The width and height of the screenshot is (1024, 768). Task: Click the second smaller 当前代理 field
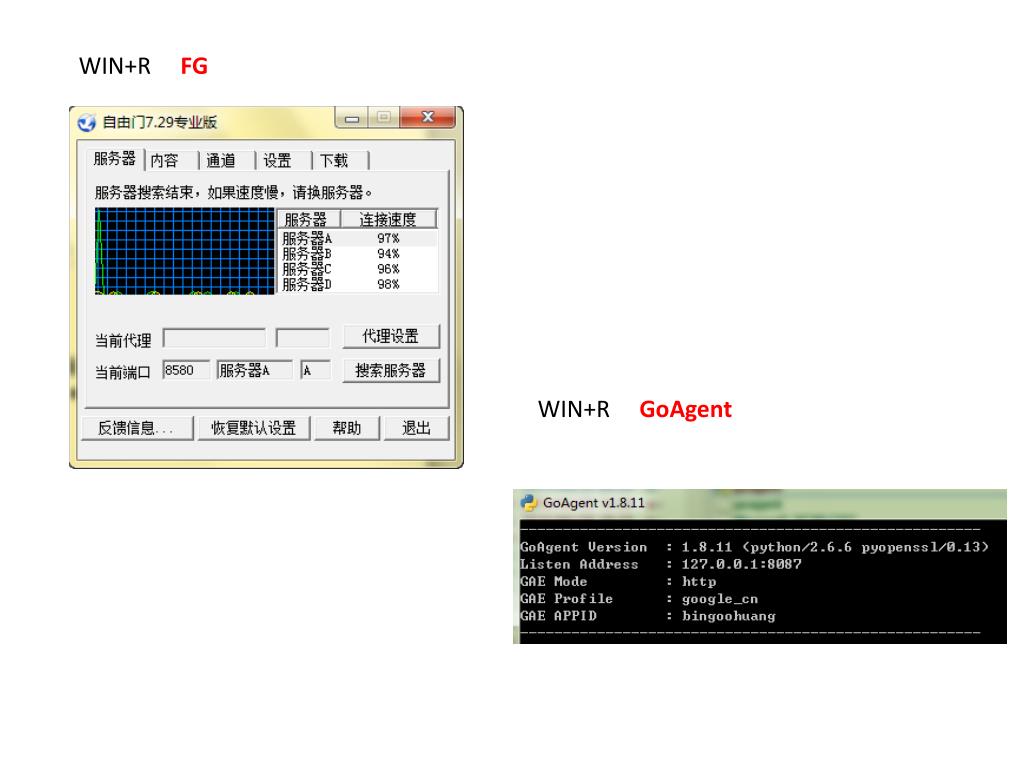303,338
